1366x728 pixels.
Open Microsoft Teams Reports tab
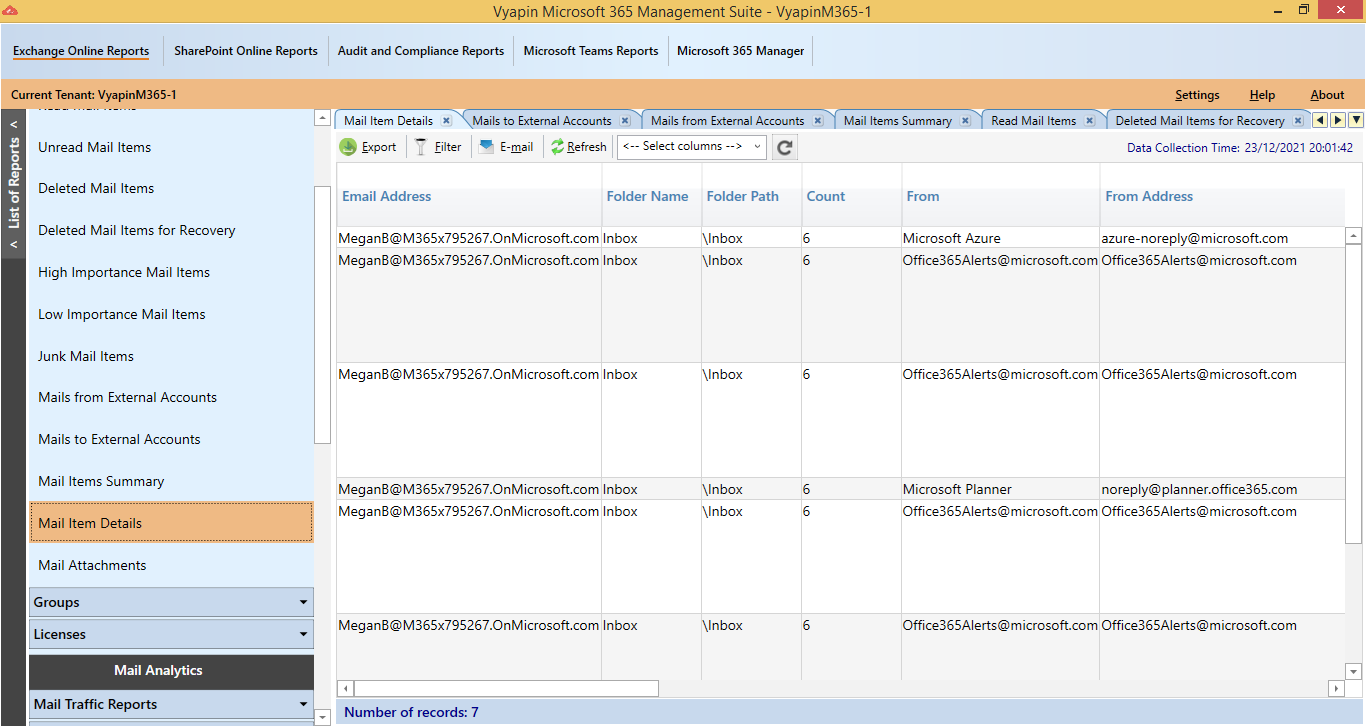coord(591,51)
